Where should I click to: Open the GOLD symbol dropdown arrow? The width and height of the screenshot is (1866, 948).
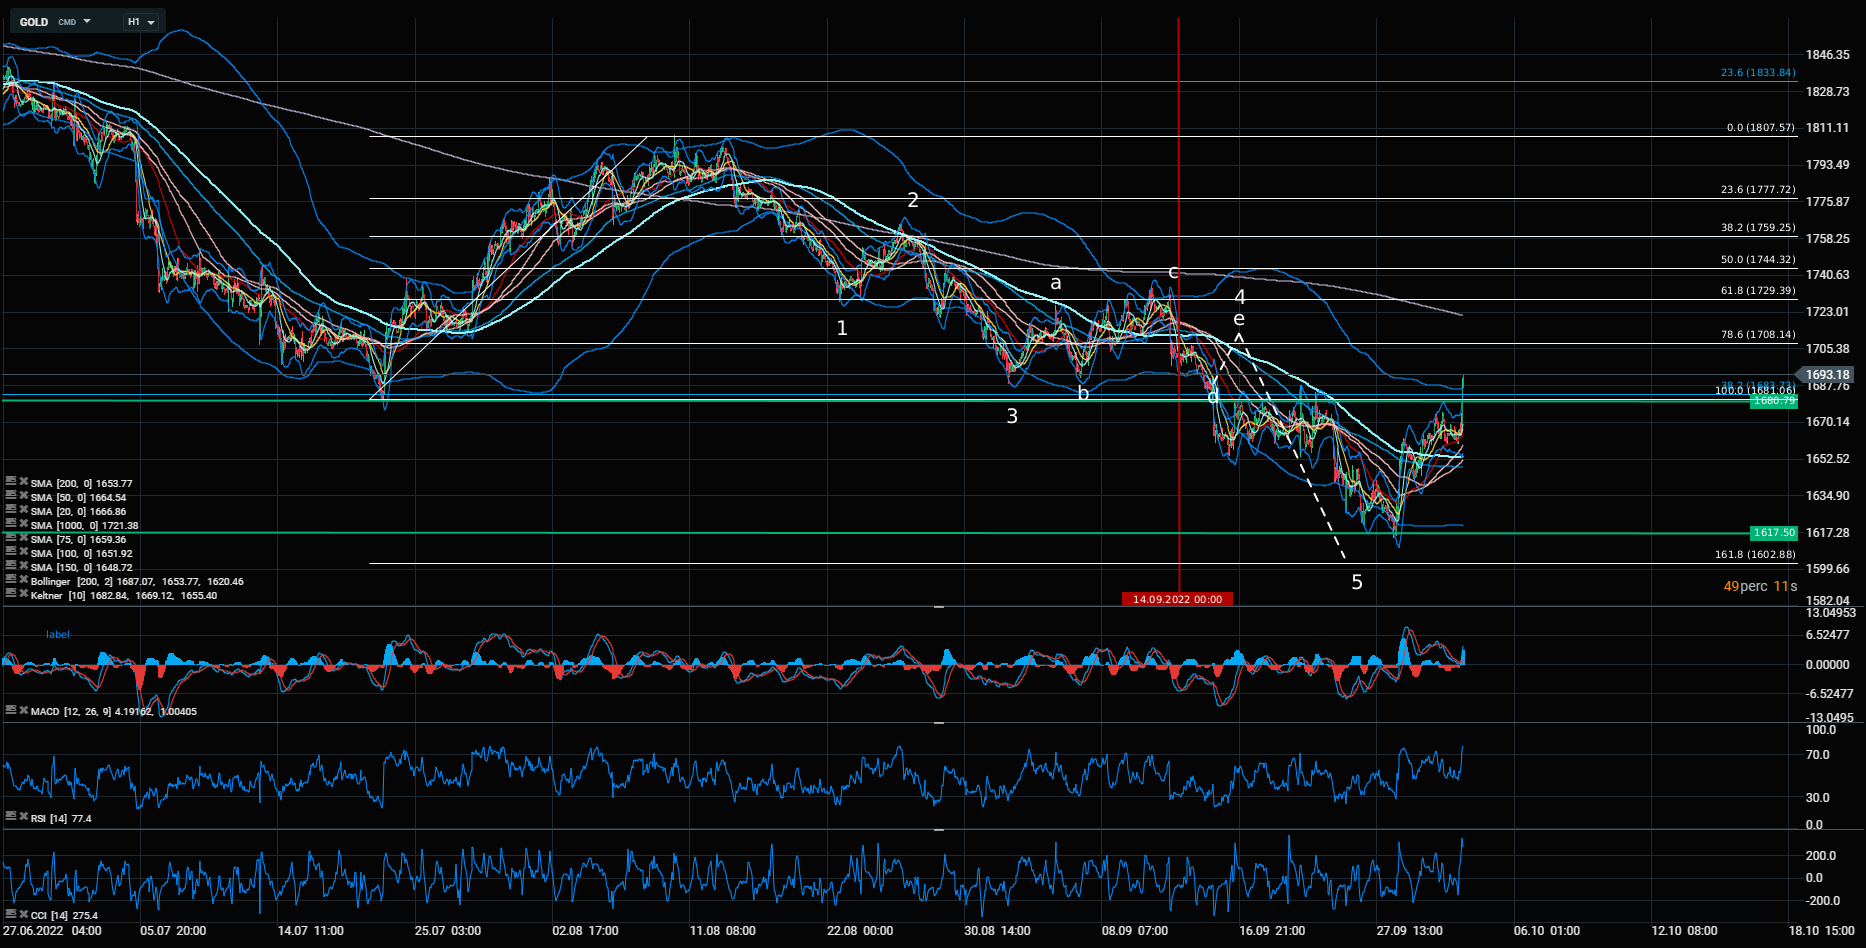87,22
